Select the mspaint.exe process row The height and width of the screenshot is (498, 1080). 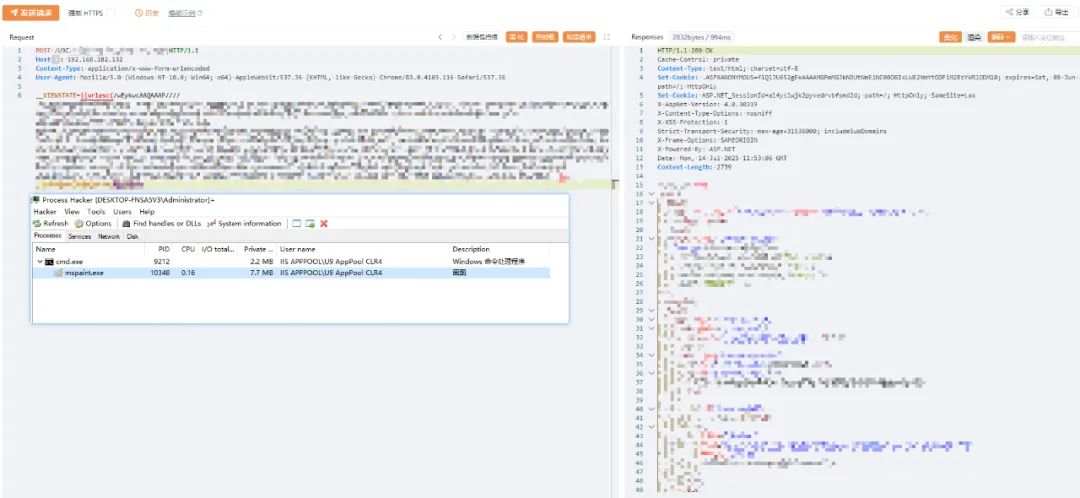(x=84, y=272)
